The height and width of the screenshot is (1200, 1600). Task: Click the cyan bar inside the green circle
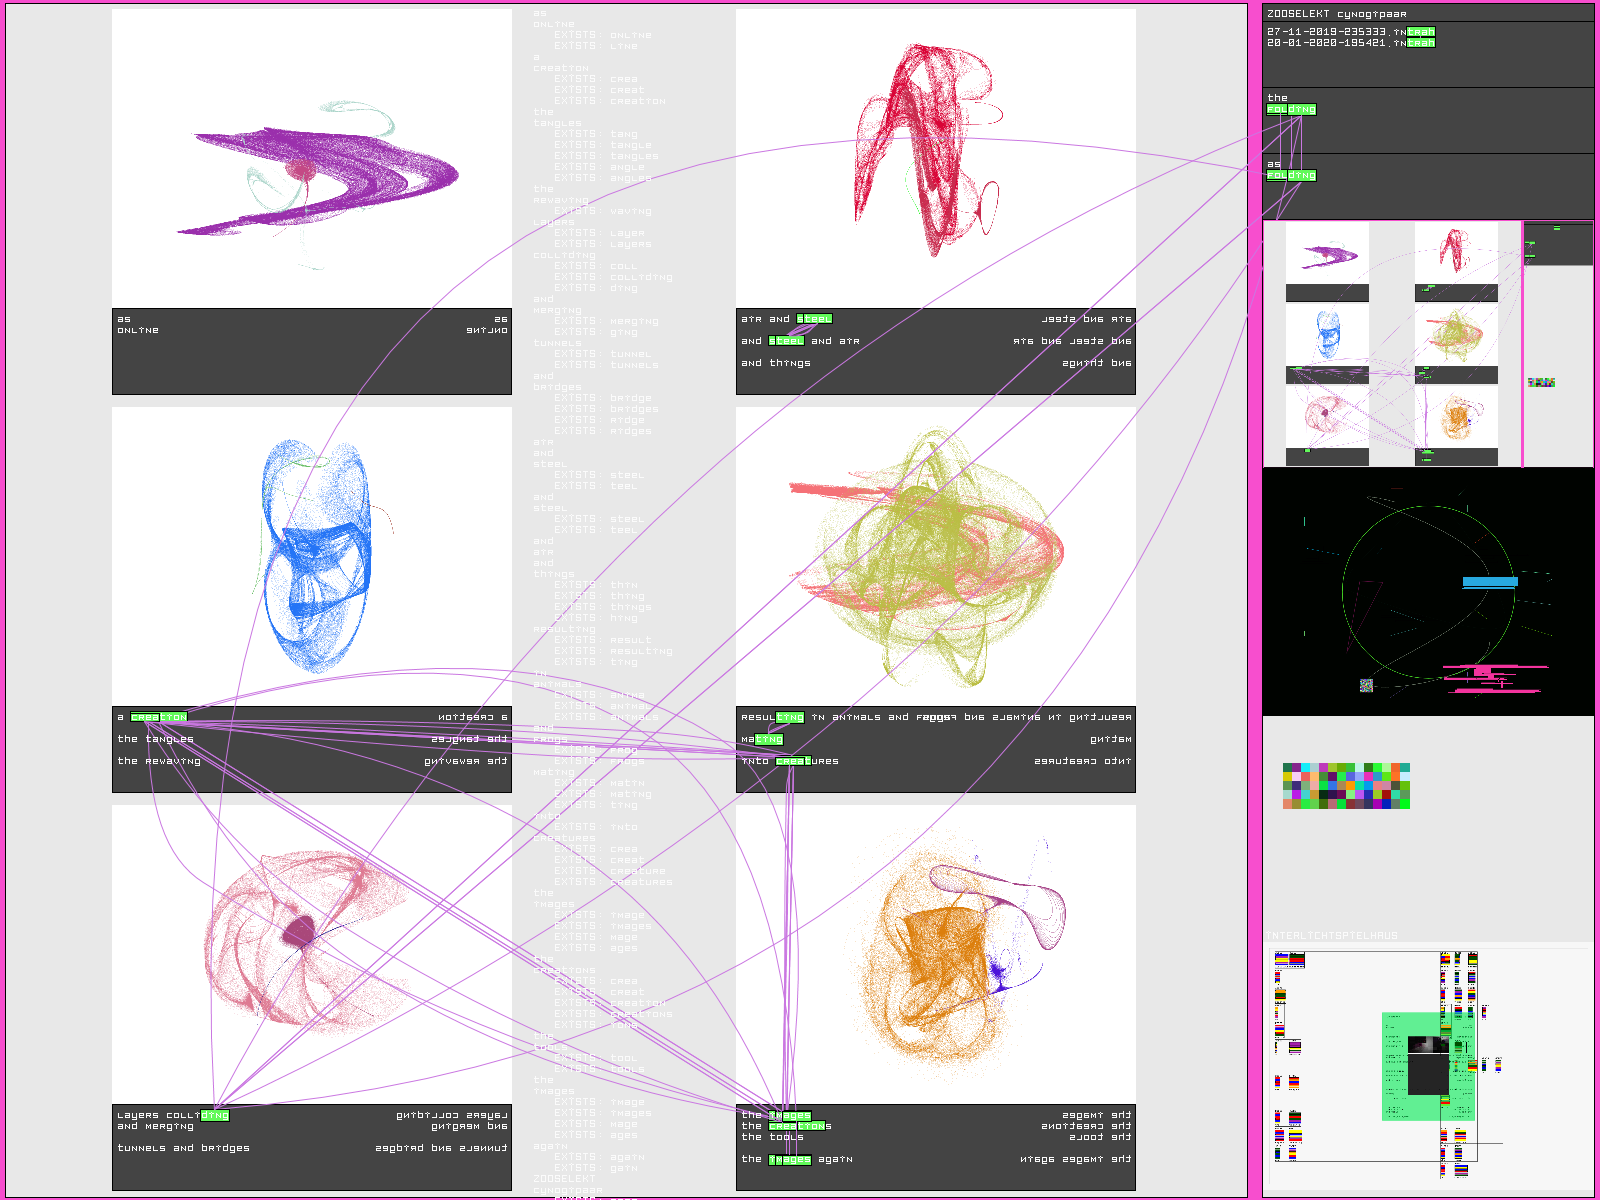[1490, 582]
